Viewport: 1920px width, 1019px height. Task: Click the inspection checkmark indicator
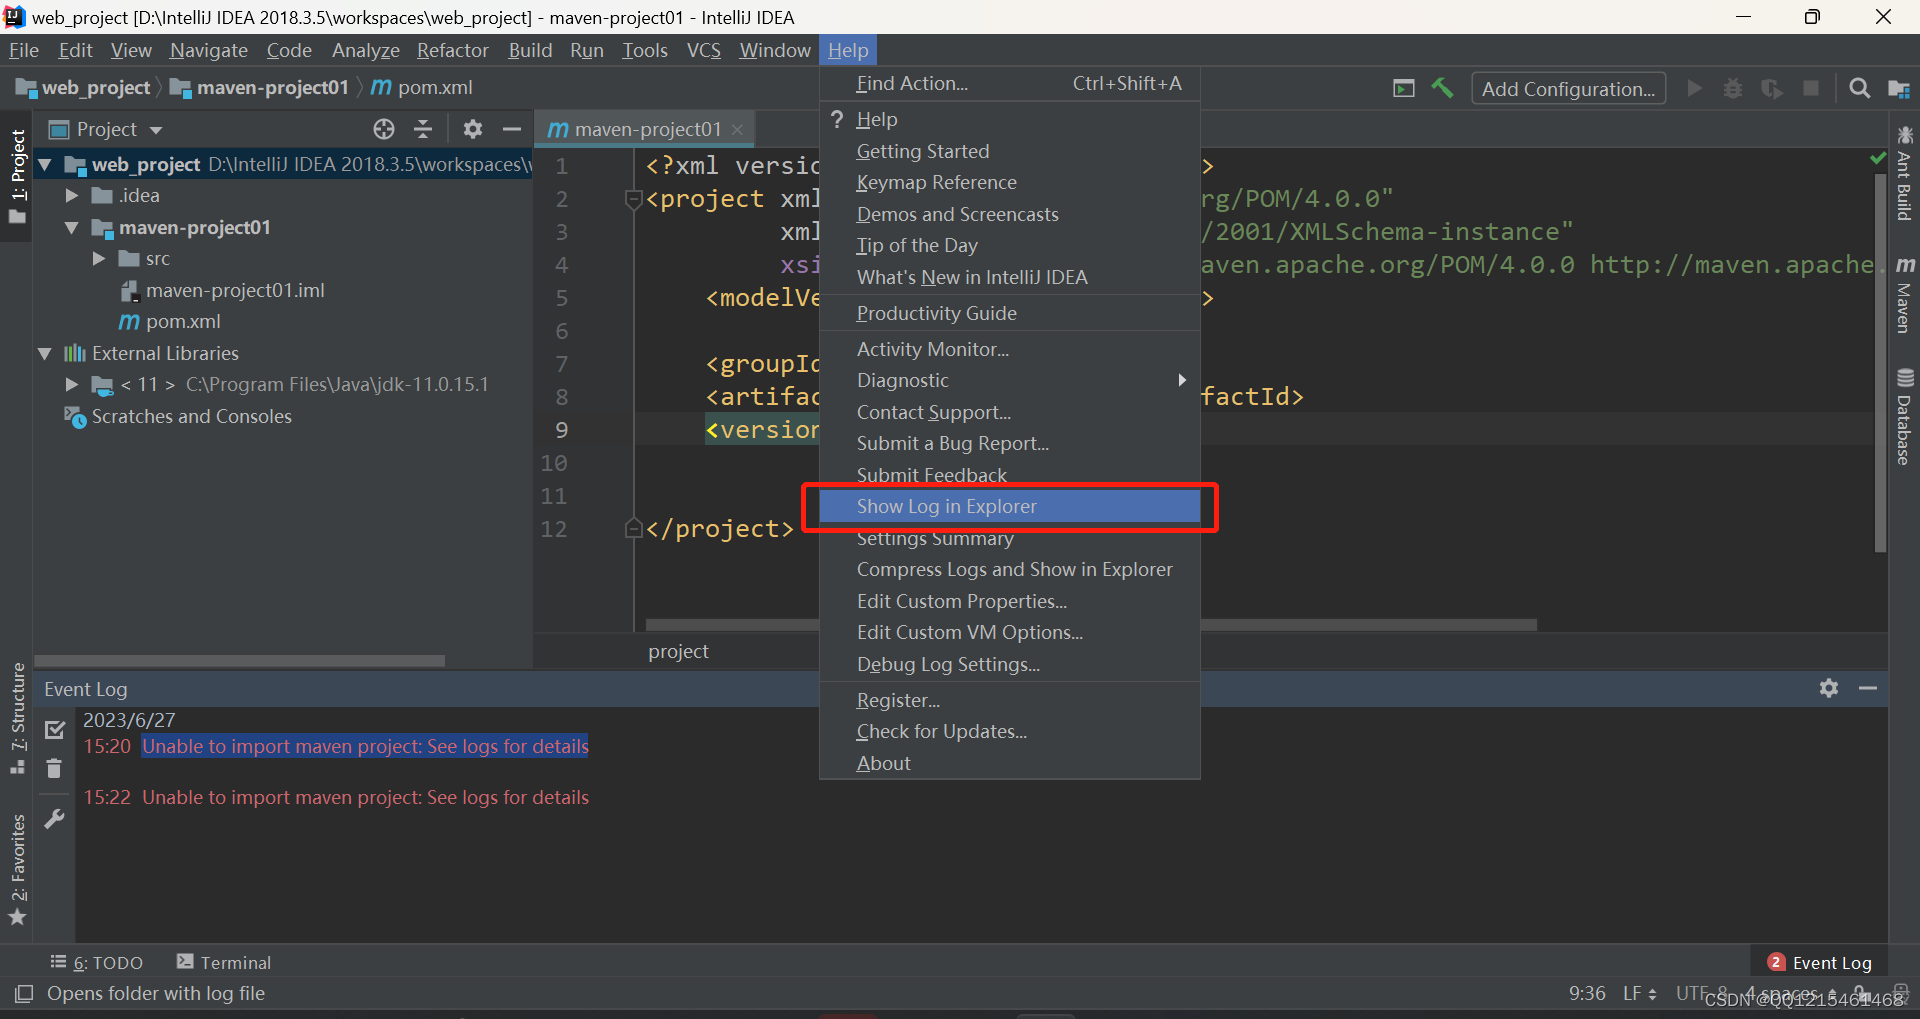click(x=1877, y=159)
